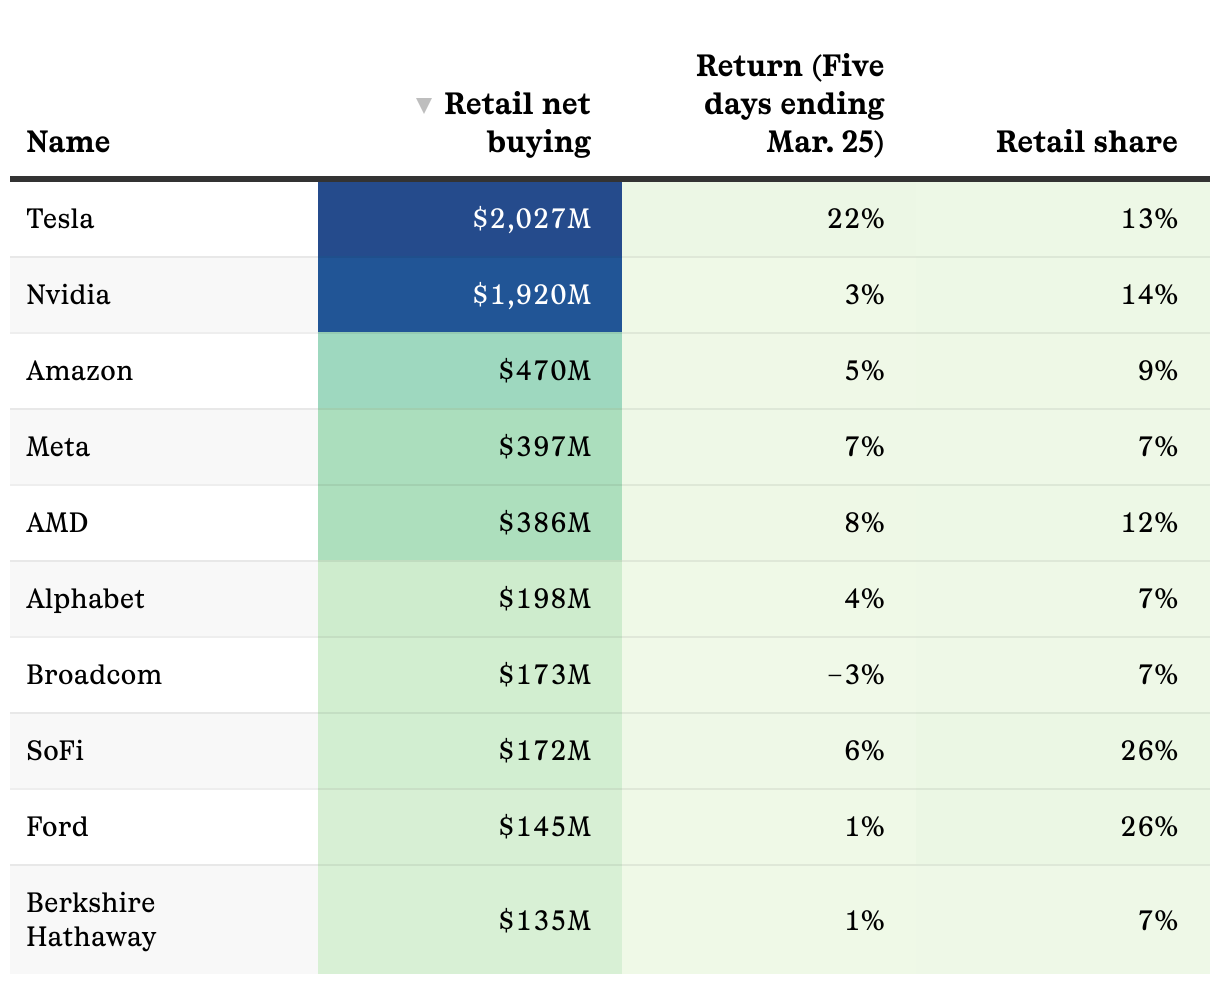Click Broadcom's −3% return value
This screenshot has height=984, width=1220.
point(856,675)
